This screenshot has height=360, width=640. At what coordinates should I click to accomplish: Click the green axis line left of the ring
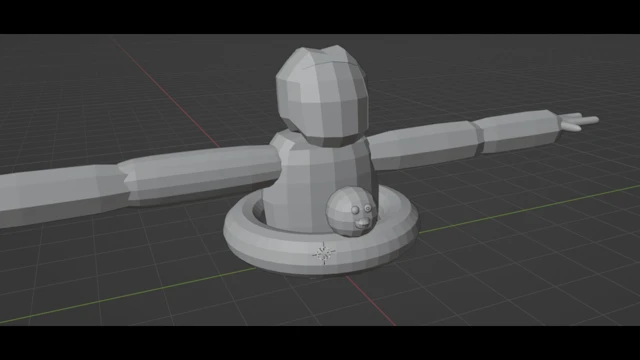point(128,296)
